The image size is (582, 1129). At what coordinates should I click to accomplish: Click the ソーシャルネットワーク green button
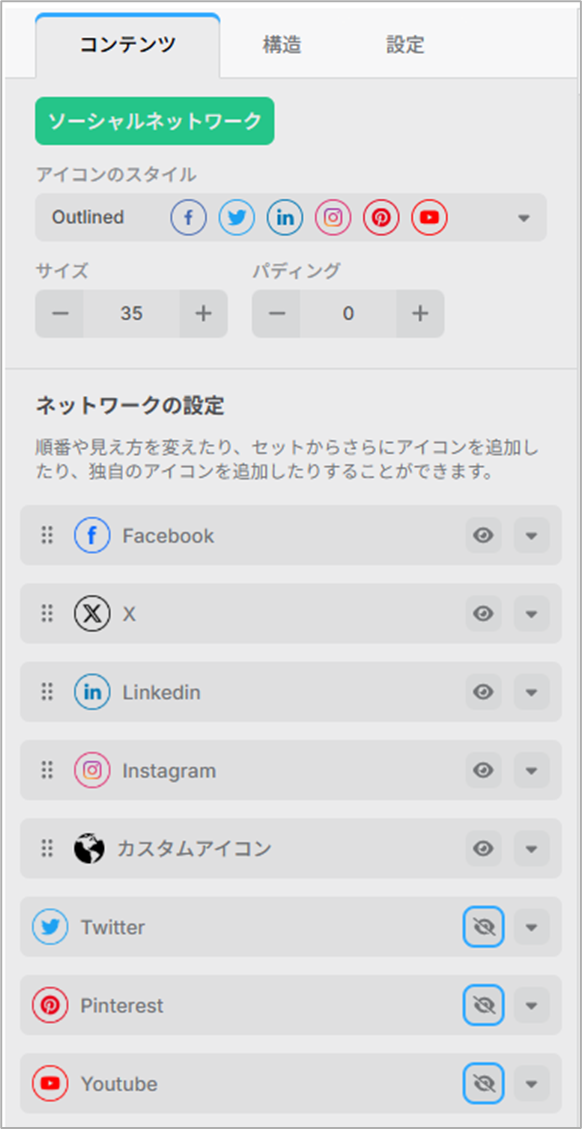[155, 121]
